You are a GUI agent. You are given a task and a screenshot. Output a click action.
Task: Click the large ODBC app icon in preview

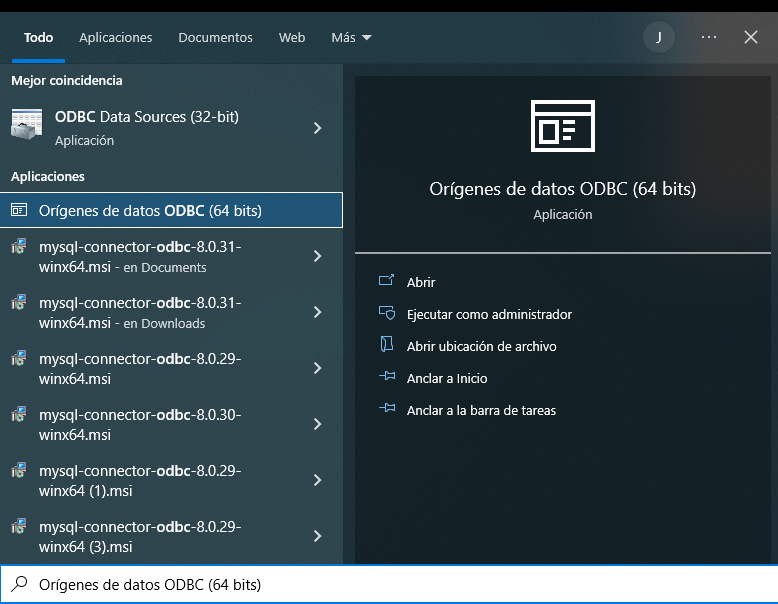[563, 126]
